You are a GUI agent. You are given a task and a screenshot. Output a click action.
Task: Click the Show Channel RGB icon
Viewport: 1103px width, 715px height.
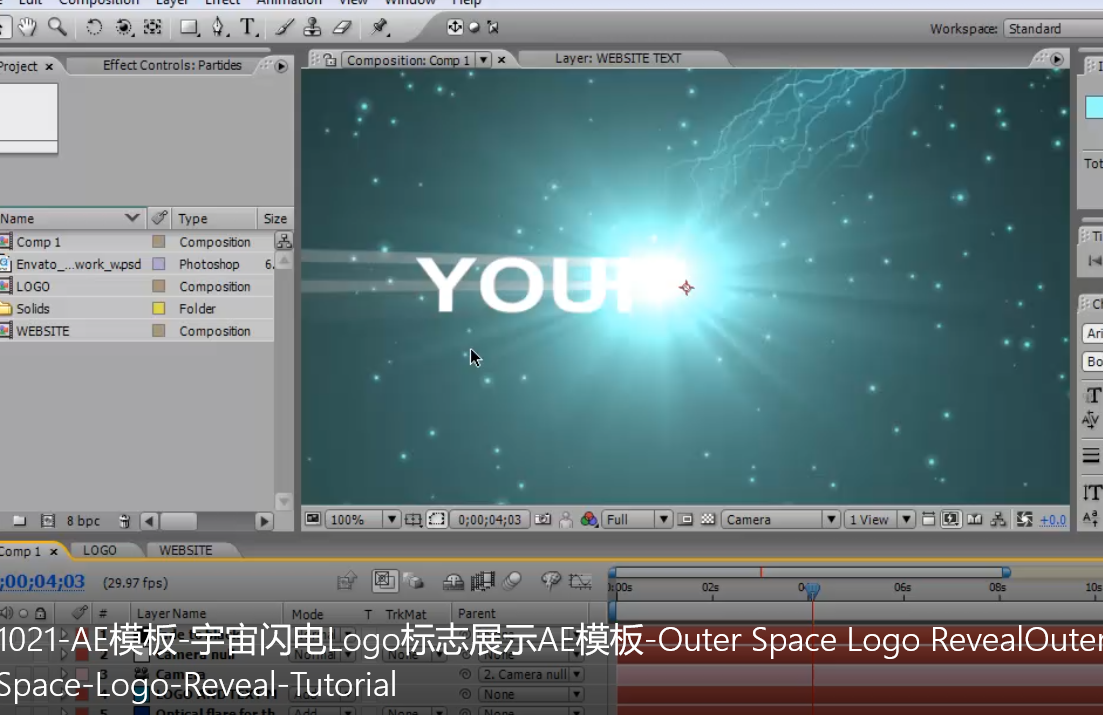point(589,519)
